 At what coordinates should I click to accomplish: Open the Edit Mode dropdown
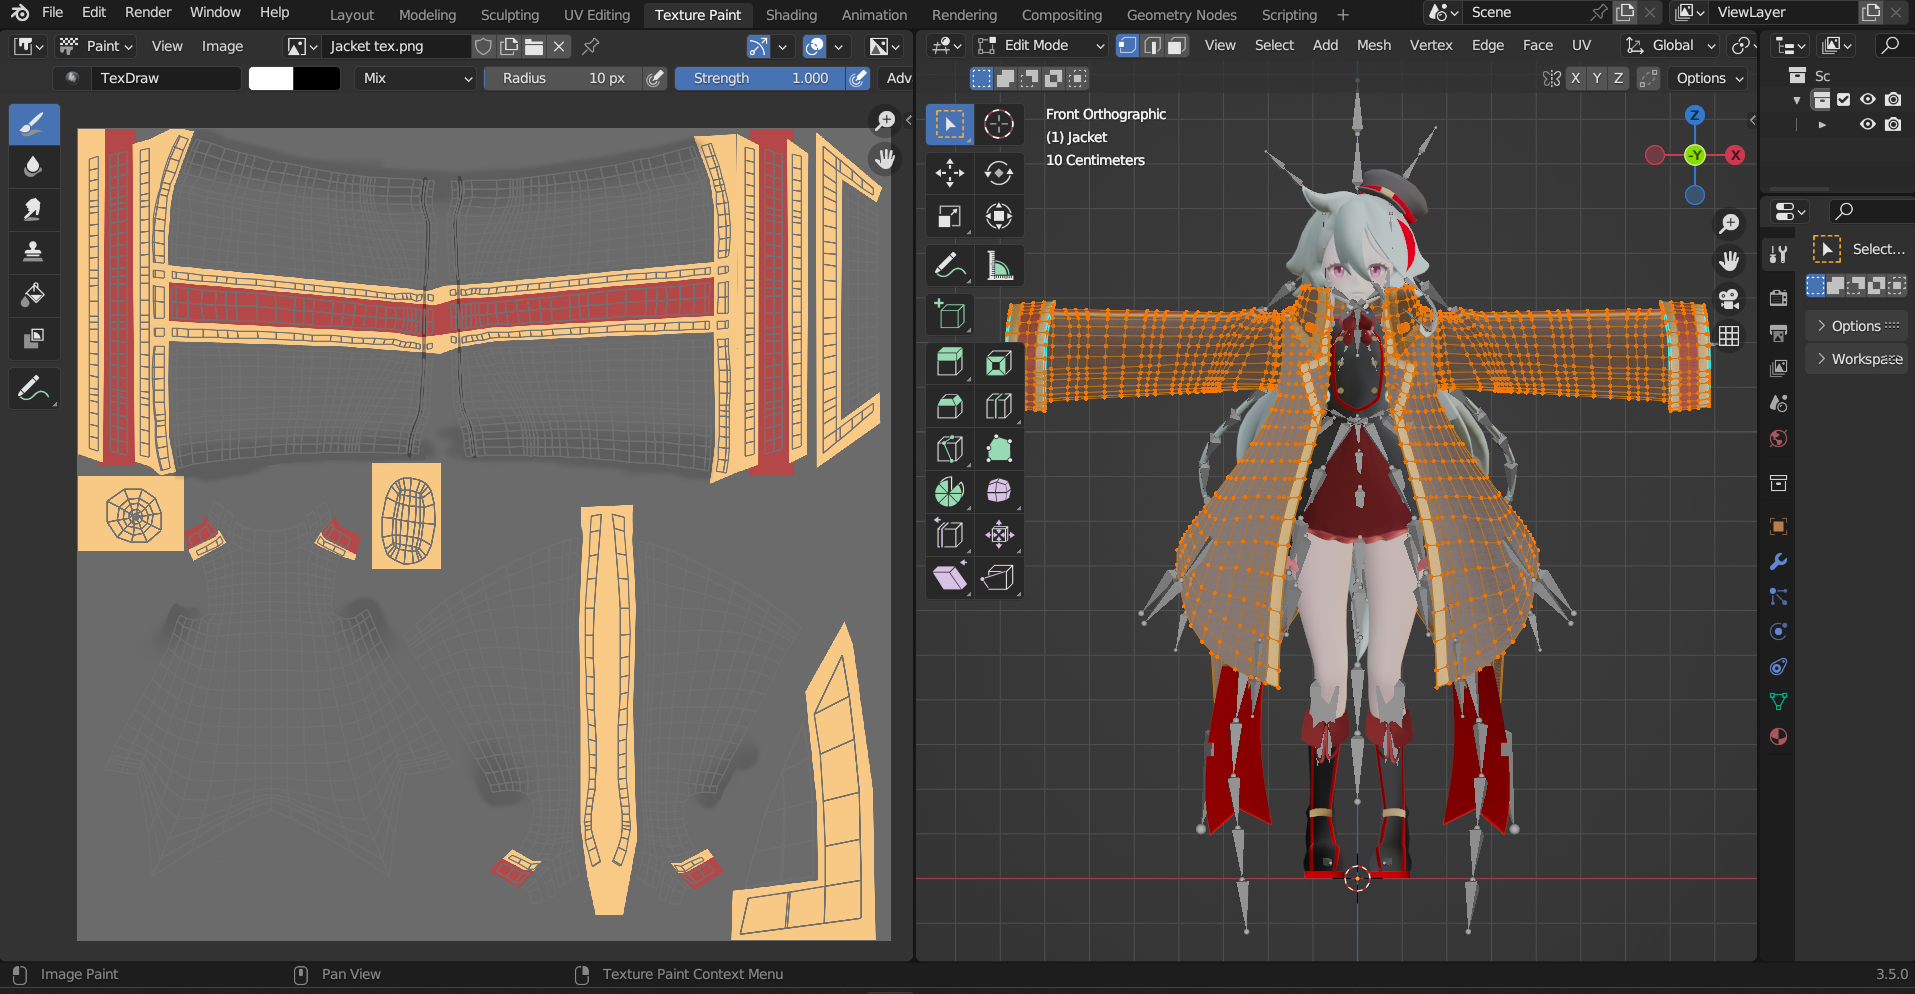click(1041, 46)
